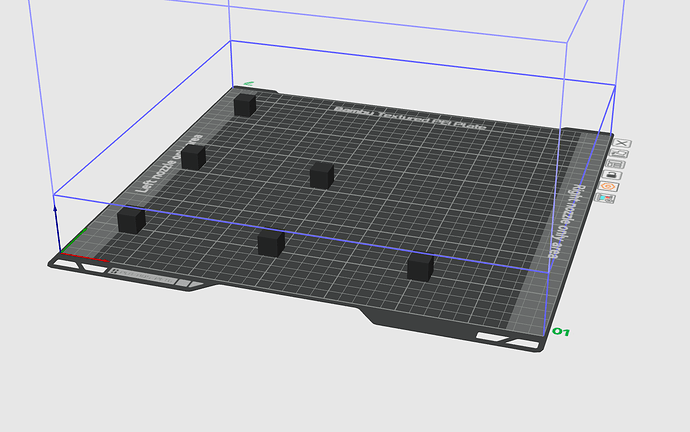Select the cube nearest the axis origin
The width and height of the screenshot is (690, 432).
pos(131,220)
